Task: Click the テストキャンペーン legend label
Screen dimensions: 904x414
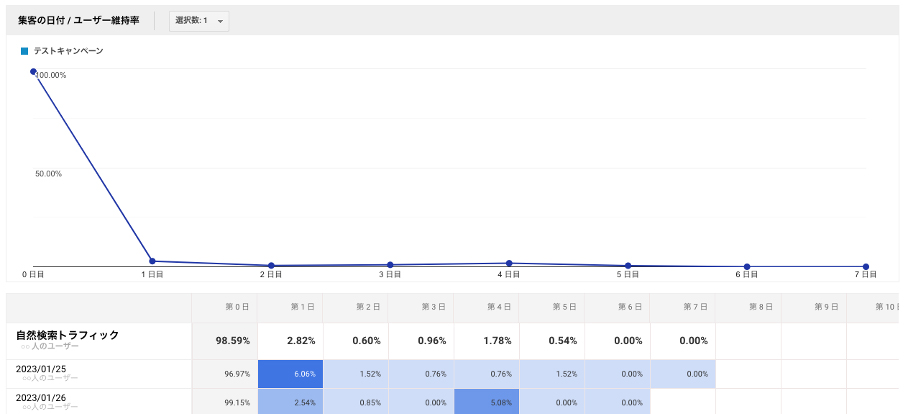Action: tap(68, 50)
